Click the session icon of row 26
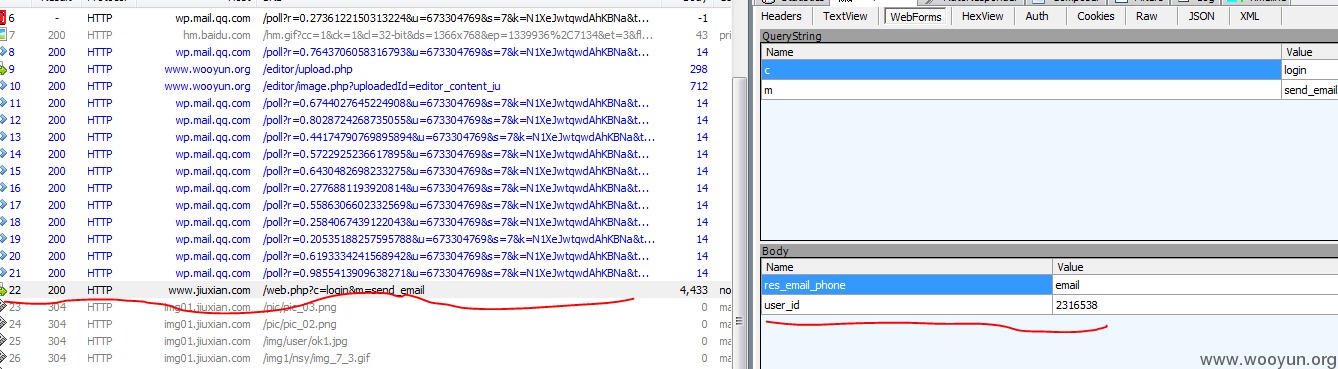The width and height of the screenshot is (1338, 369). point(4,358)
